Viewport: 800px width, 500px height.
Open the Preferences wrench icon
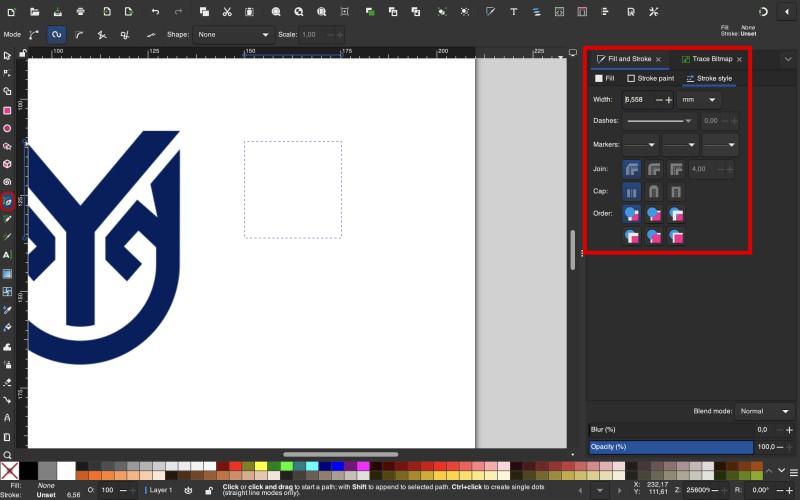click(654, 12)
